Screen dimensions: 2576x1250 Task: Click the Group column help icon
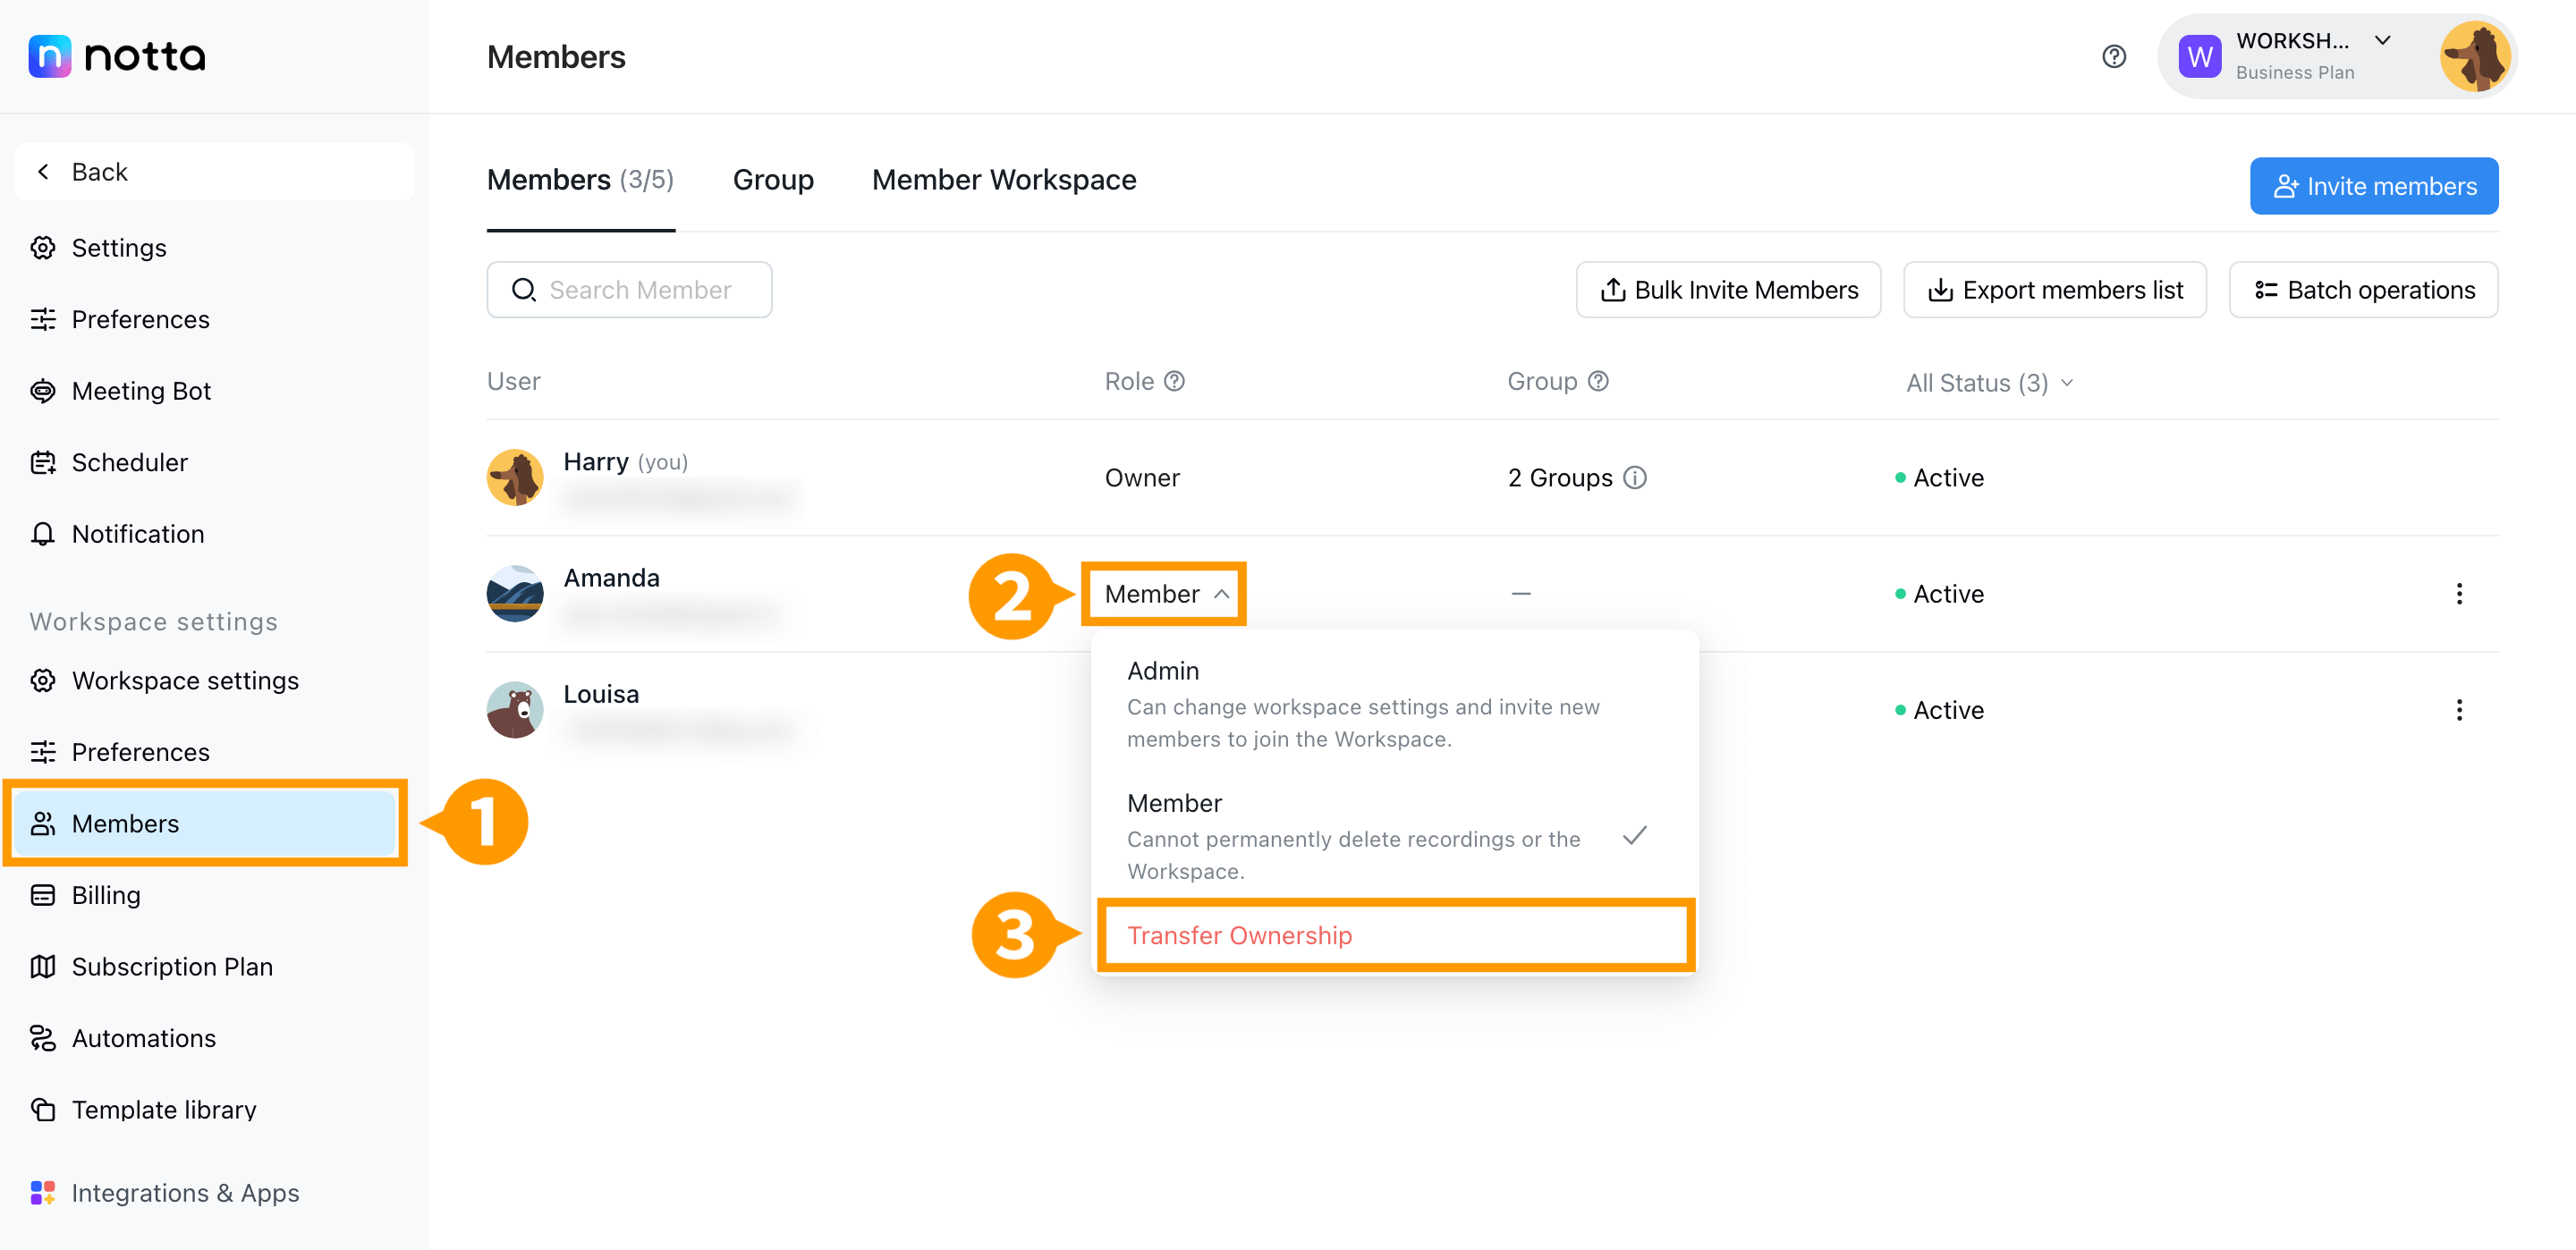click(1598, 381)
